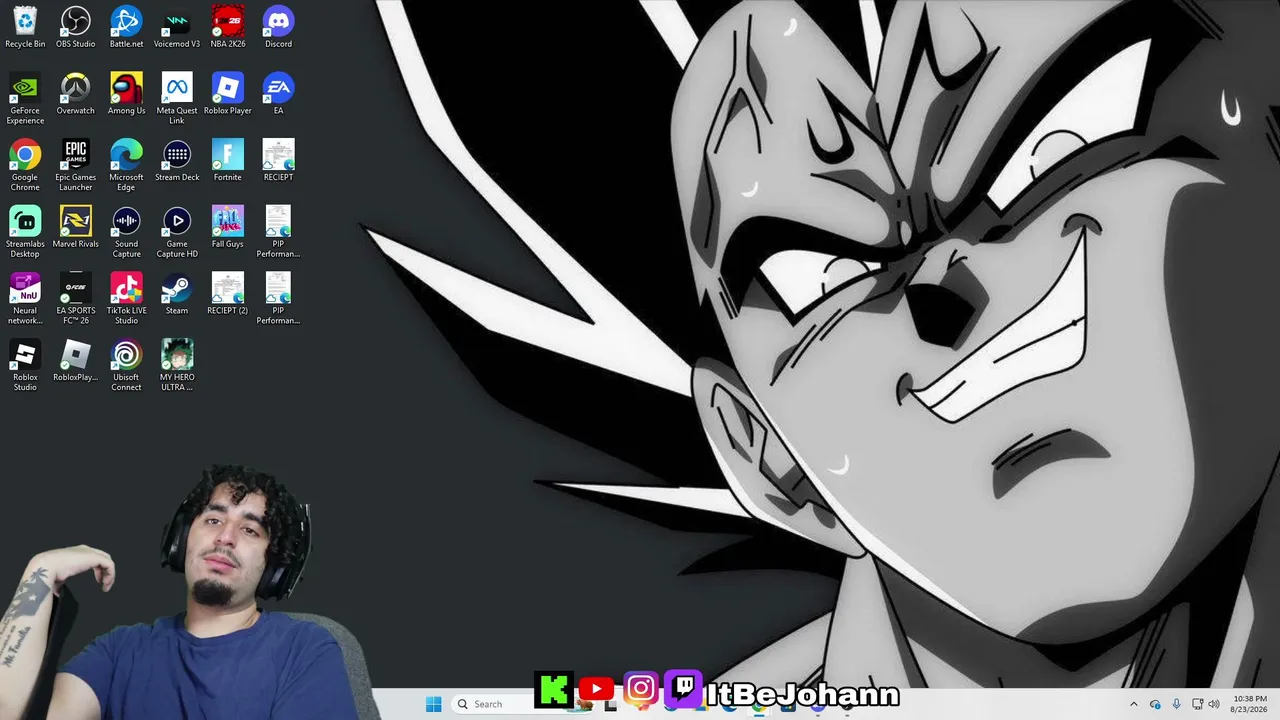The image size is (1280, 720).
Task: Select the Roblox Player desktop icon
Action: pos(228,93)
